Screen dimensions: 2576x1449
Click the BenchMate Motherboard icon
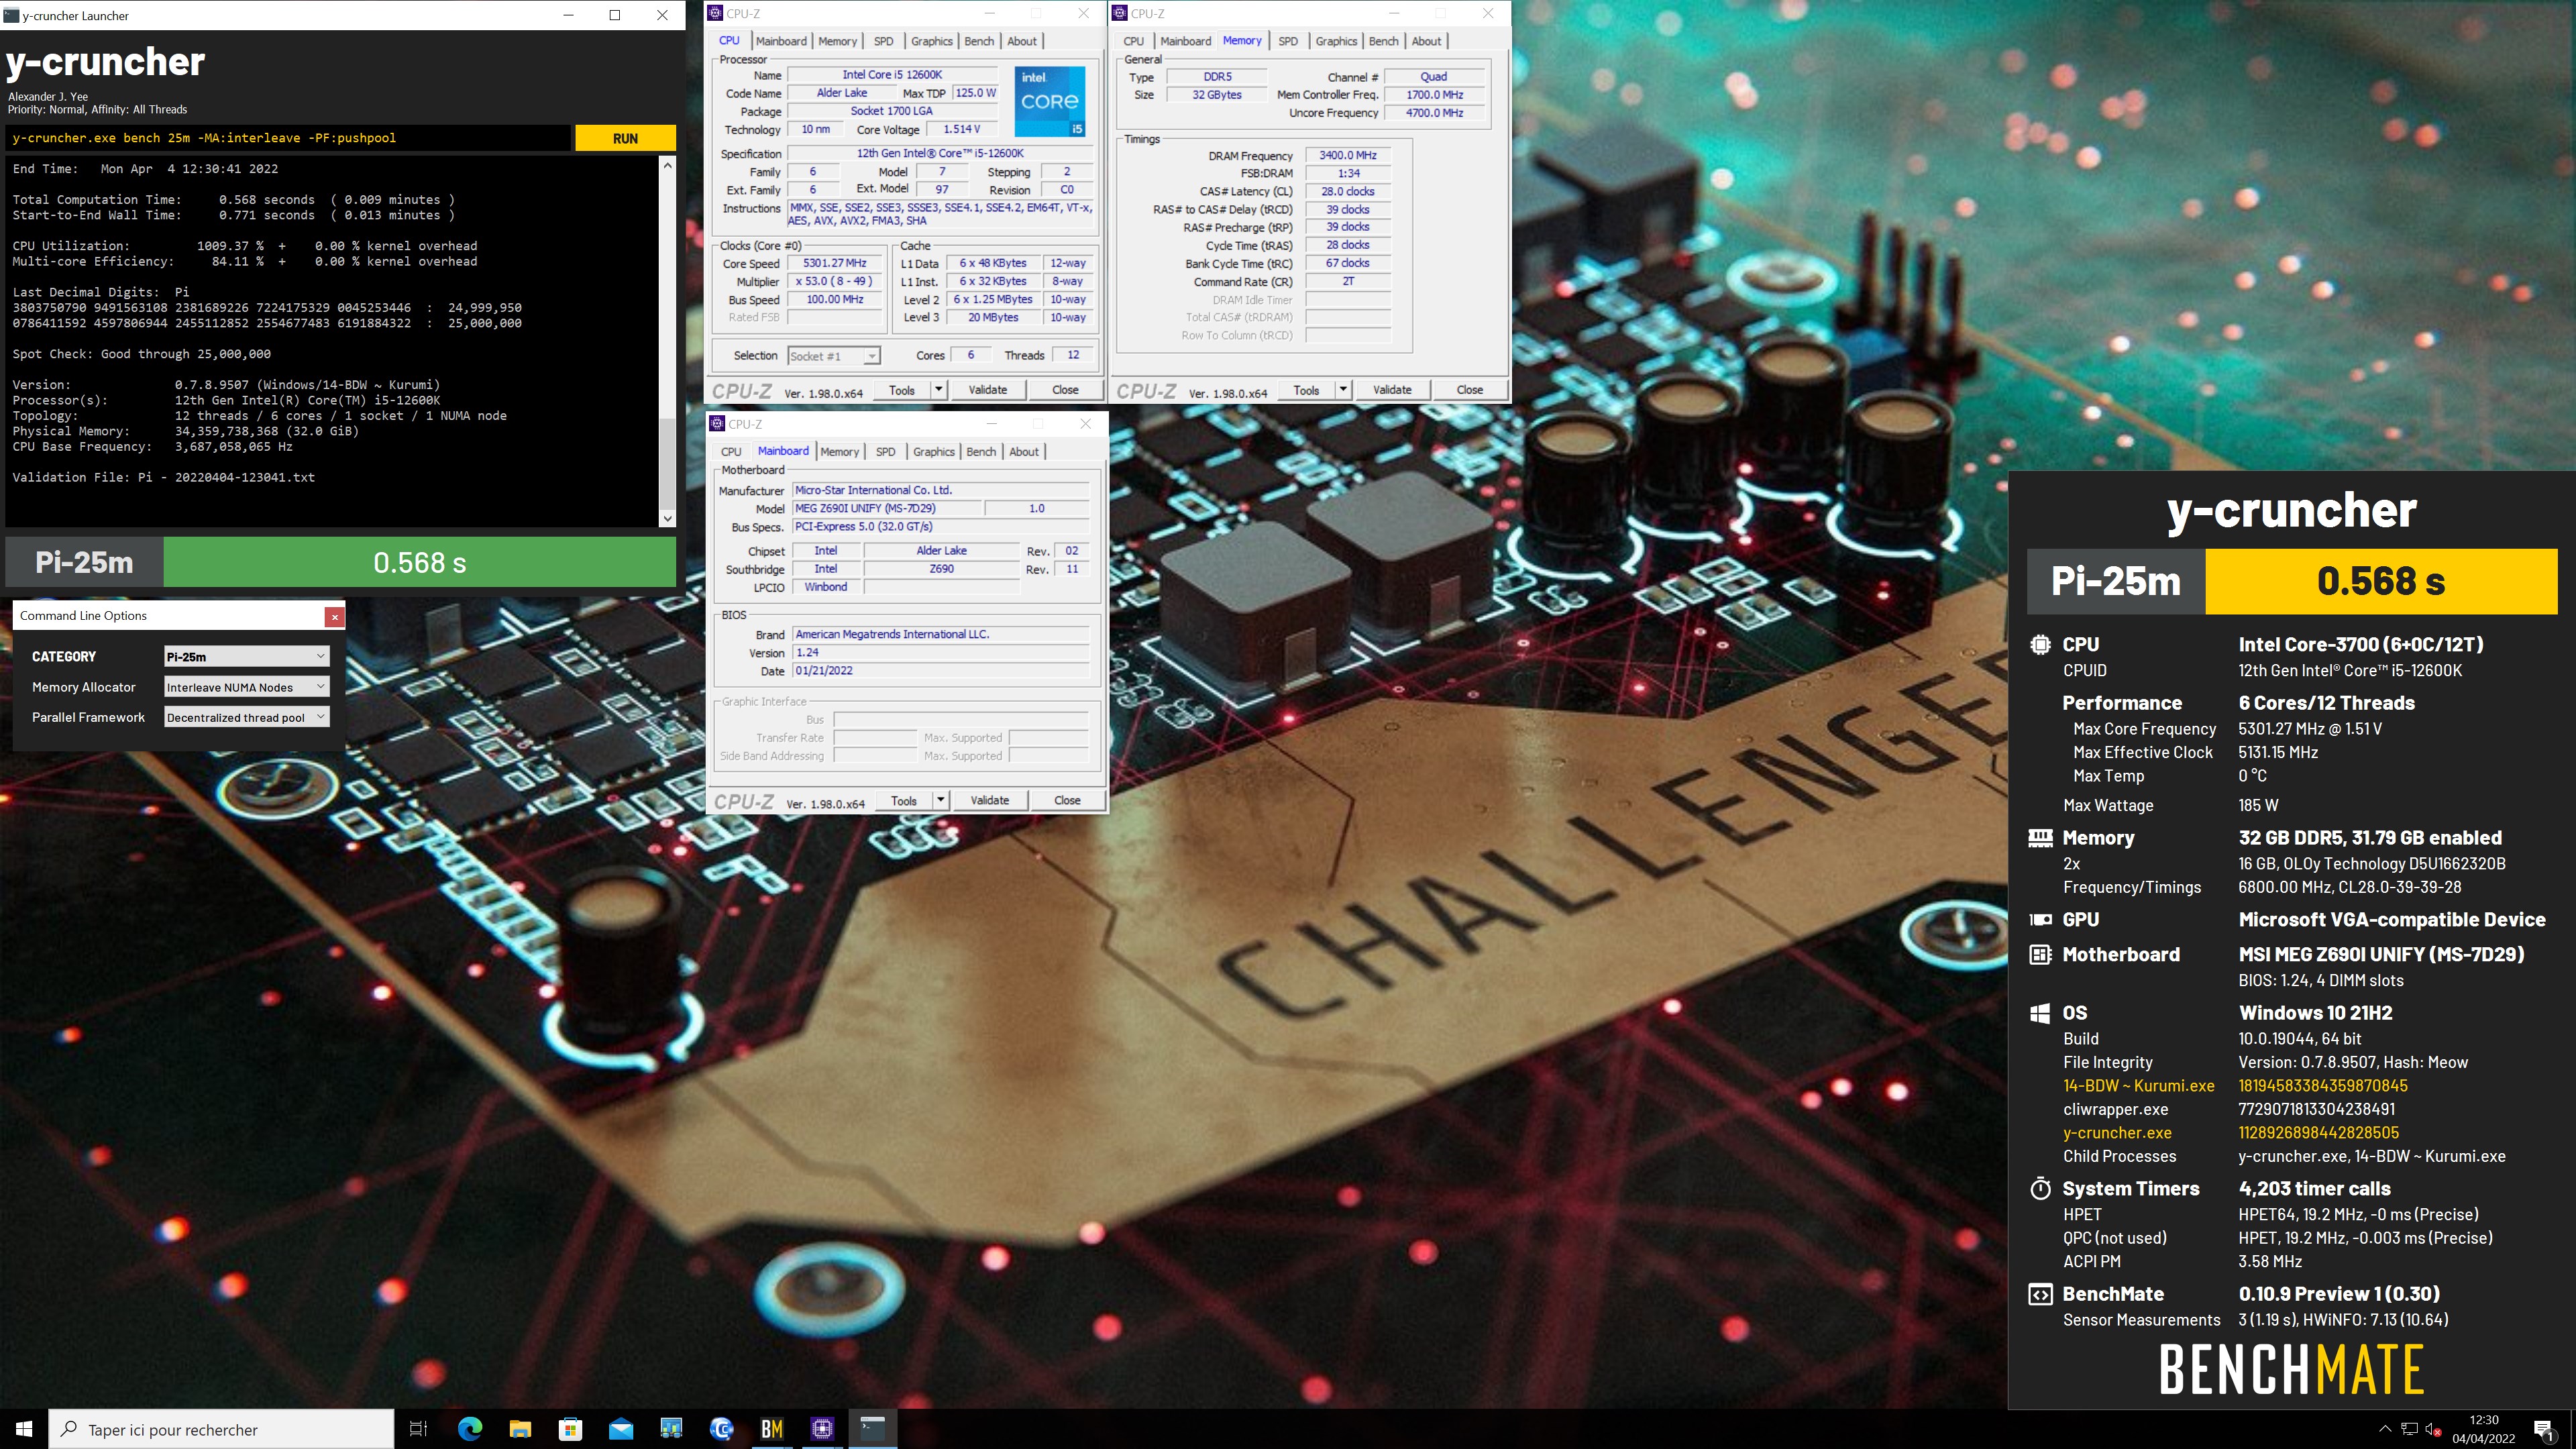pyautogui.click(x=2040, y=955)
